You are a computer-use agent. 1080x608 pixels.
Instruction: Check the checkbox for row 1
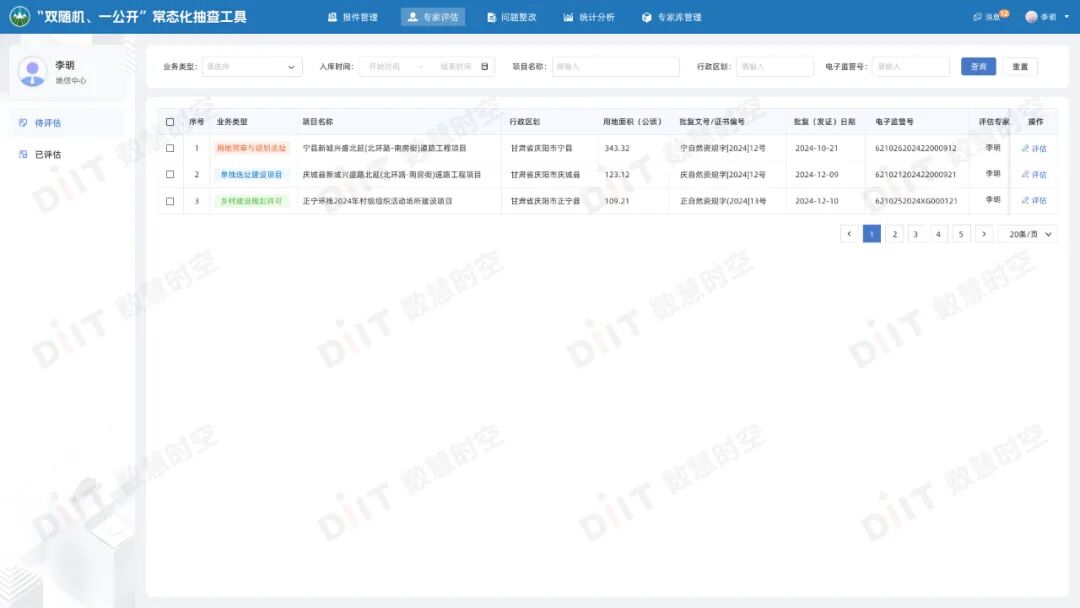(x=170, y=148)
